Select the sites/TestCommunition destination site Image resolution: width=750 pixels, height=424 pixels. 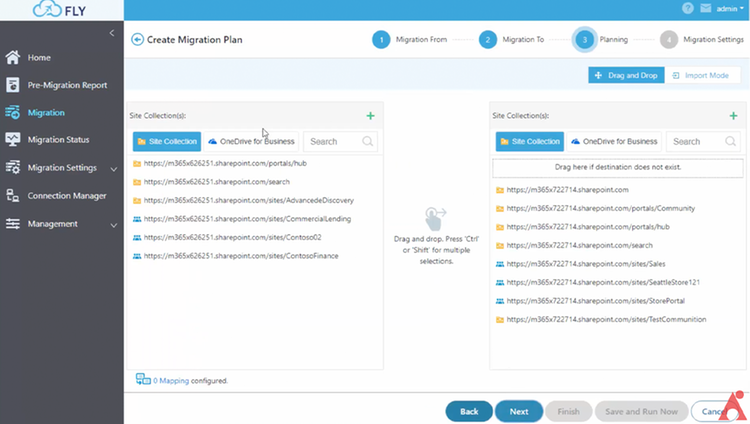606,320
